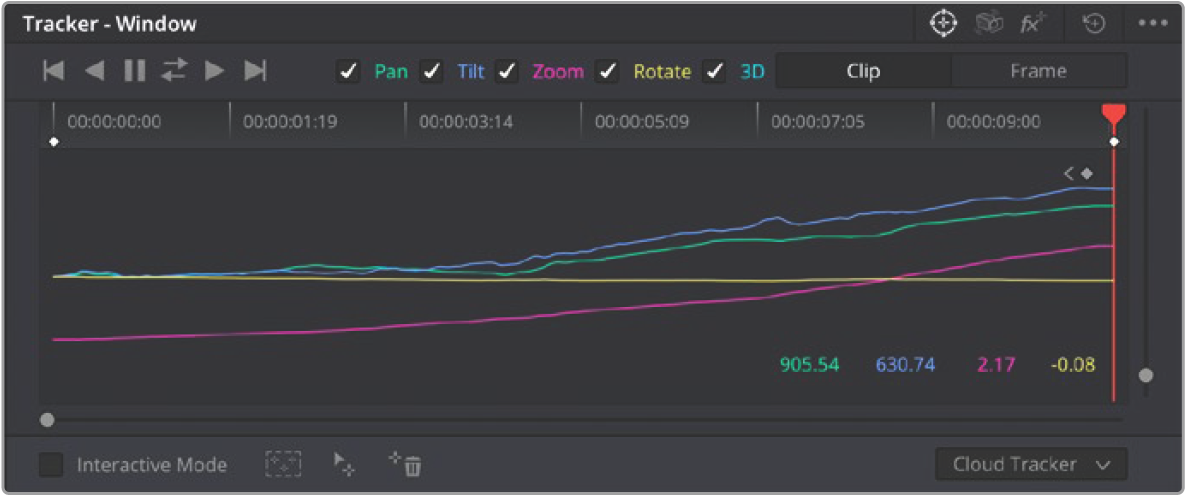Start tracking forward
Screen dimensions: 1186x496
[x=215, y=71]
